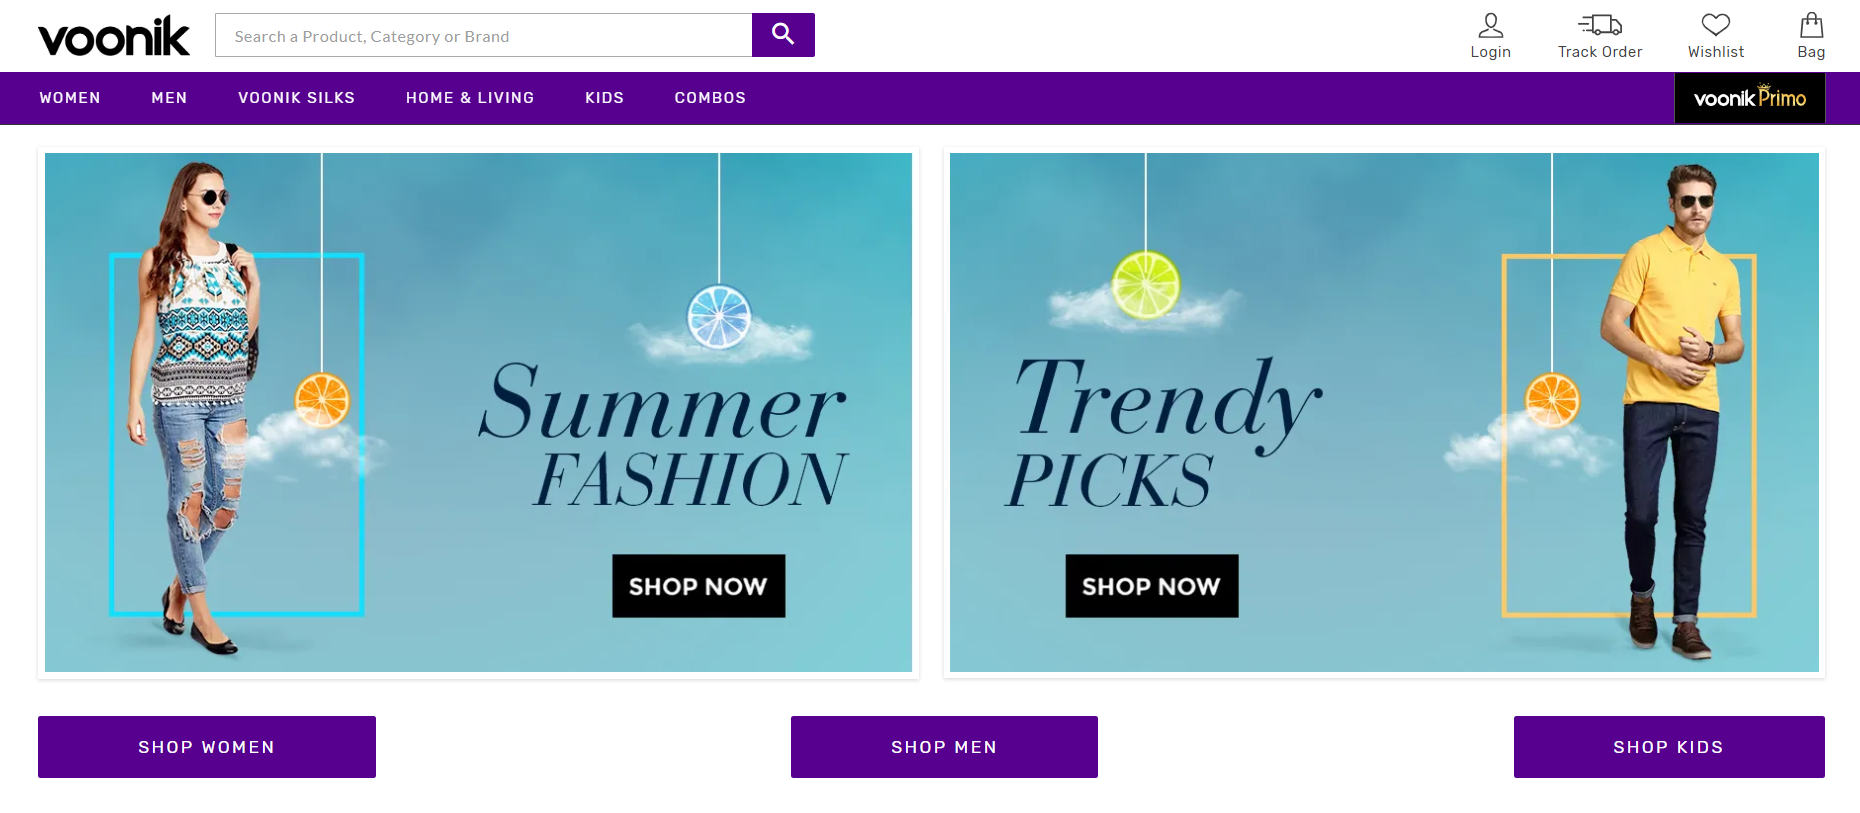Click the orange slice on Summer Fashion banner
This screenshot has width=1860, height=813.
click(324, 400)
